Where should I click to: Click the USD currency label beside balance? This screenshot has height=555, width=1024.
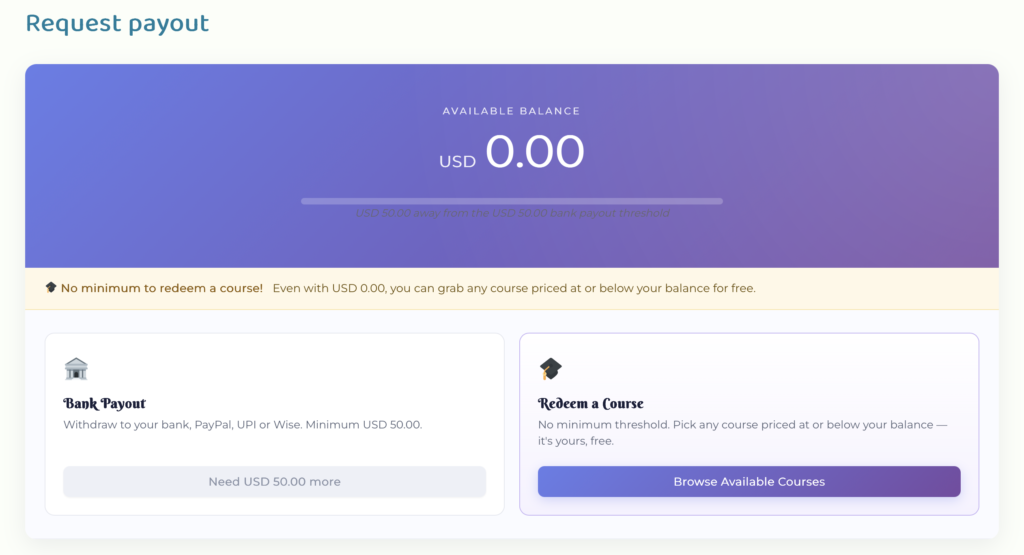click(x=457, y=161)
